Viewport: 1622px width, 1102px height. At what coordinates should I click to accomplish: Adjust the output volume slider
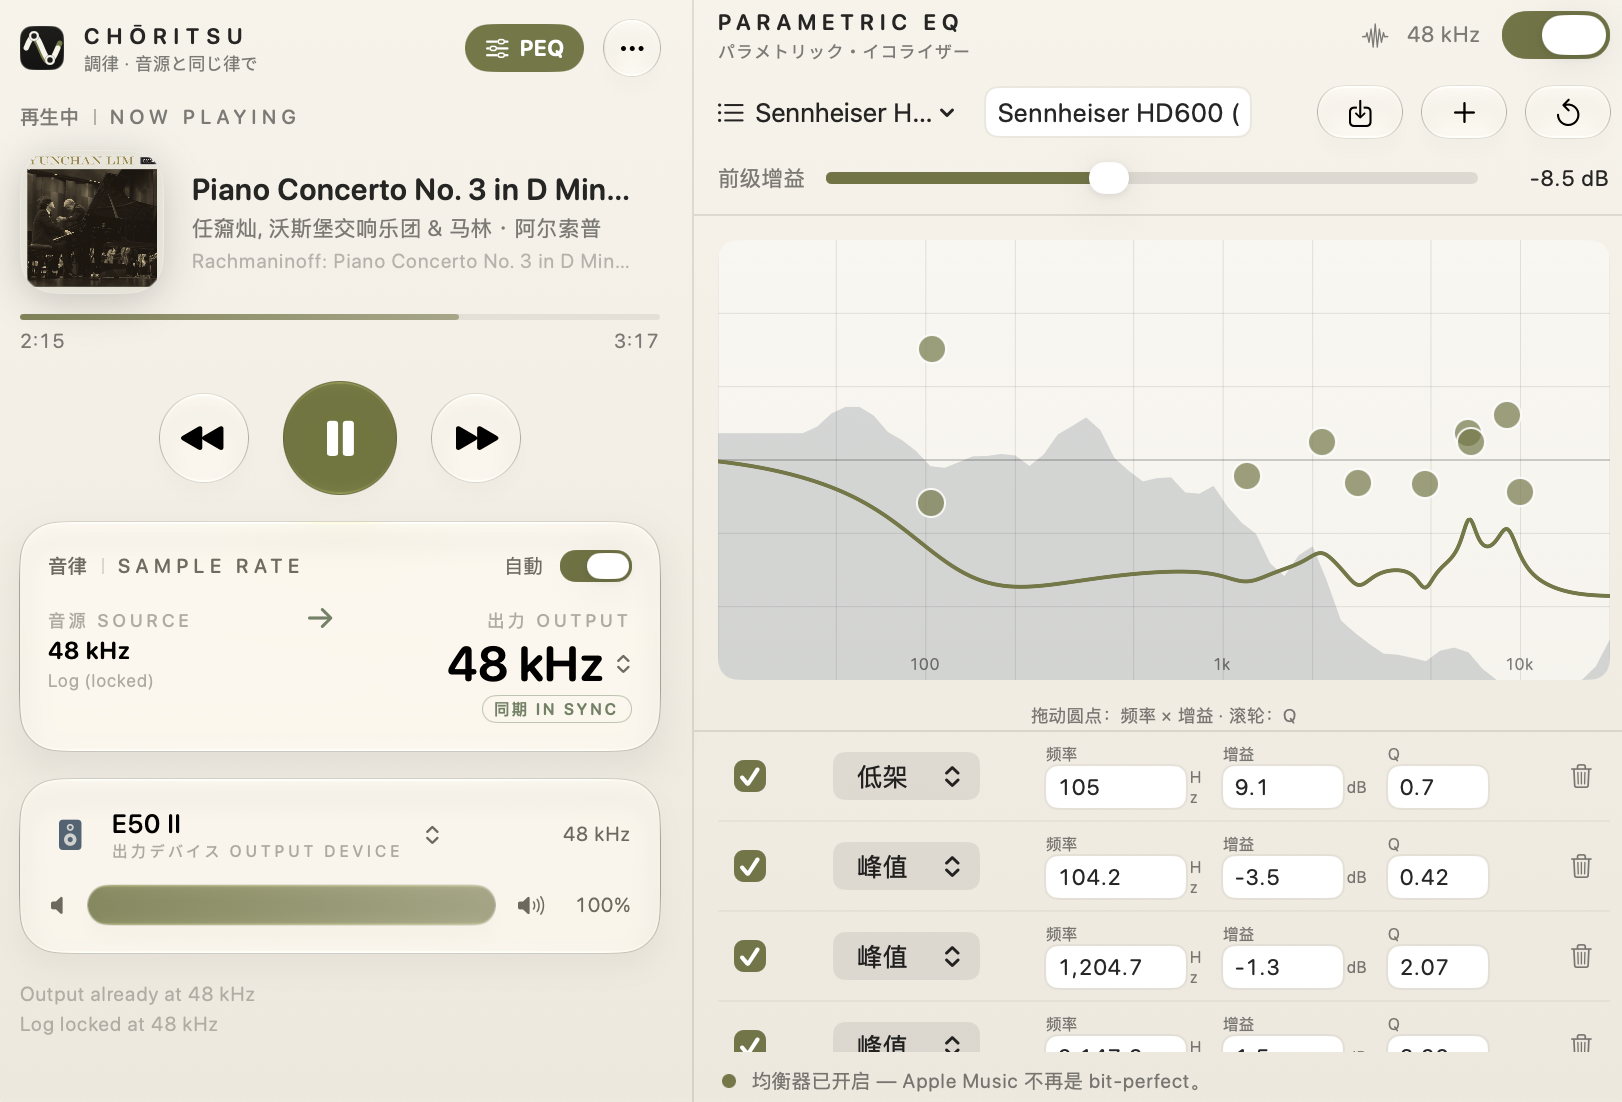pos(292,905)
